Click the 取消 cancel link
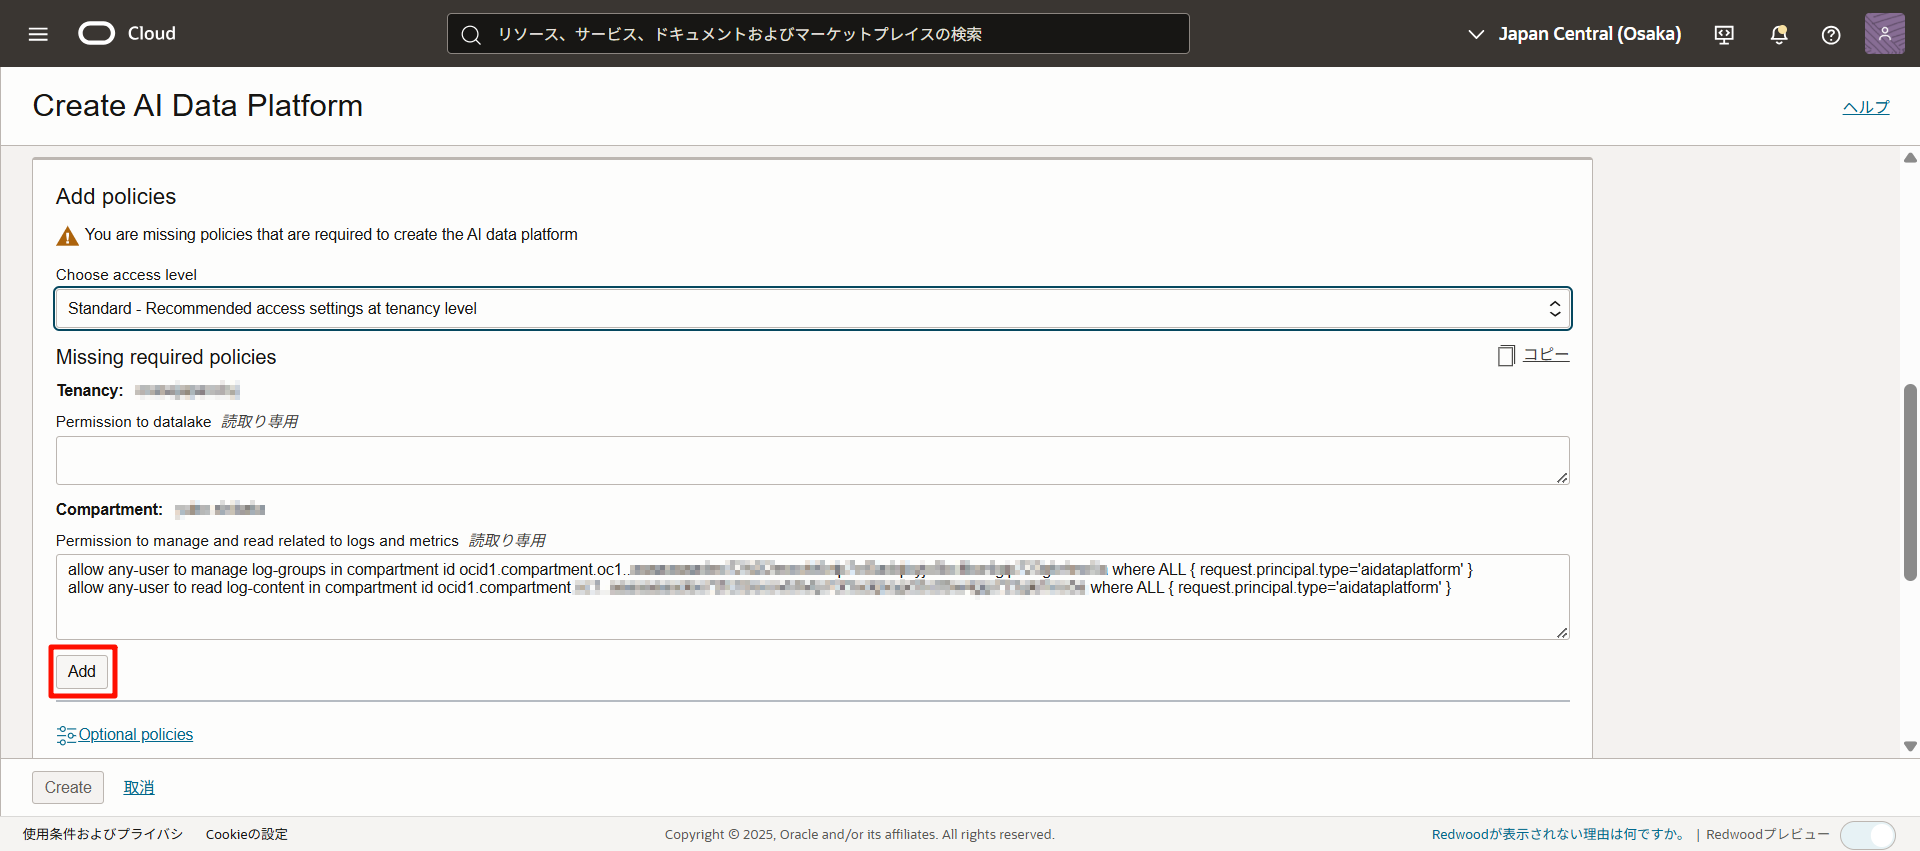 (x=139, y=787)
